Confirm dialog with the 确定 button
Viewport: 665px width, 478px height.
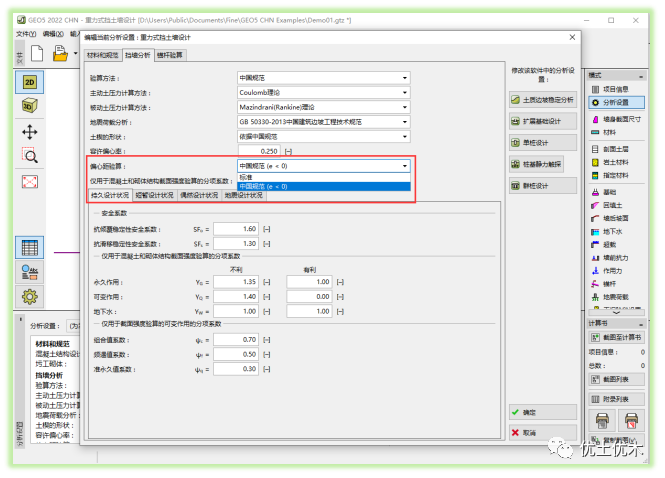(x=543, y=412)
